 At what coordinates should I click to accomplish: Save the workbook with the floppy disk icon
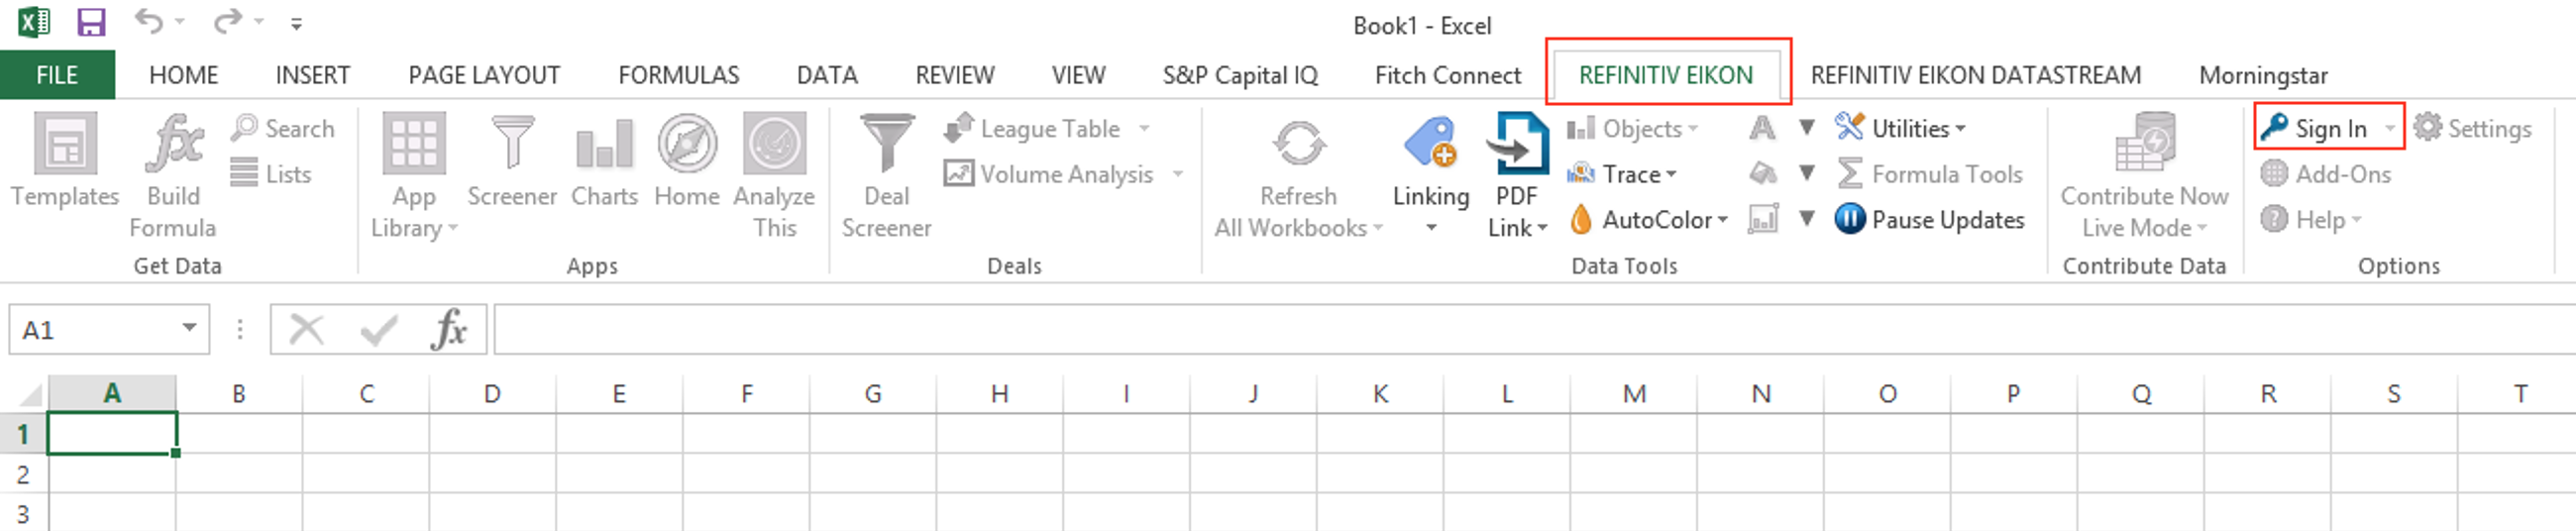coord(91,22)
